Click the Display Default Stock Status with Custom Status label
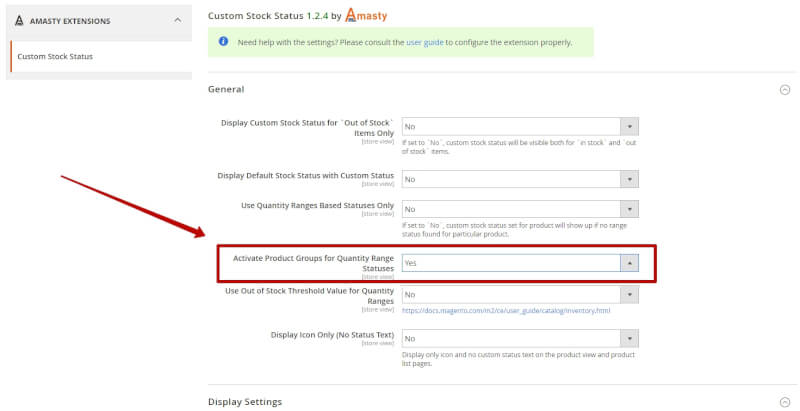This screenshot has width=800, height=411. coord(306,175)
